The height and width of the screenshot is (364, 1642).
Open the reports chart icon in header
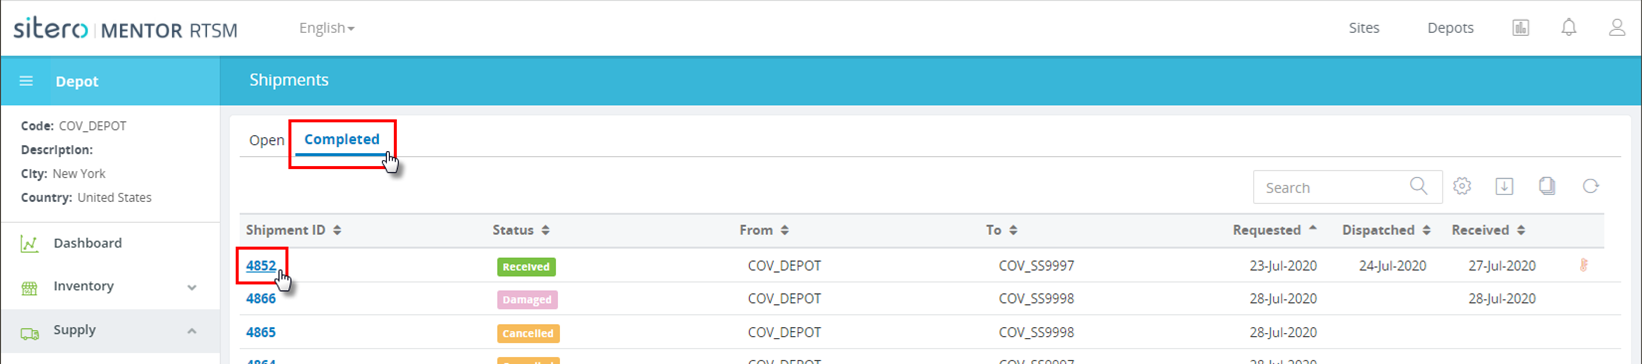point(1521,28)
